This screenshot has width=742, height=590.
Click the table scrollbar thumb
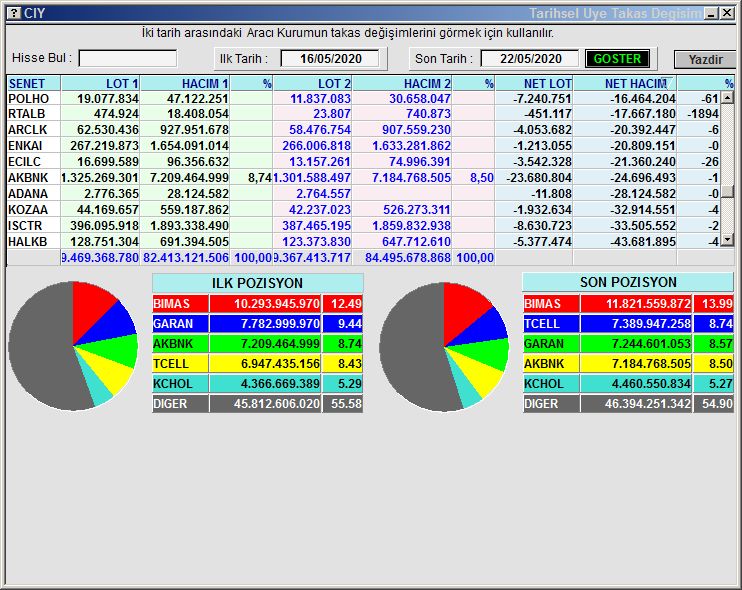727,192
